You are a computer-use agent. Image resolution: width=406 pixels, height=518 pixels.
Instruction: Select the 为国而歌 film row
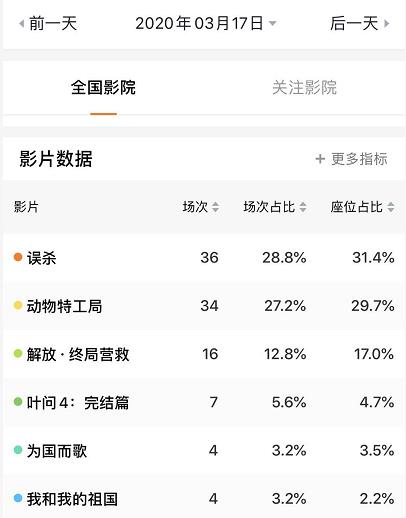(203, 451)
